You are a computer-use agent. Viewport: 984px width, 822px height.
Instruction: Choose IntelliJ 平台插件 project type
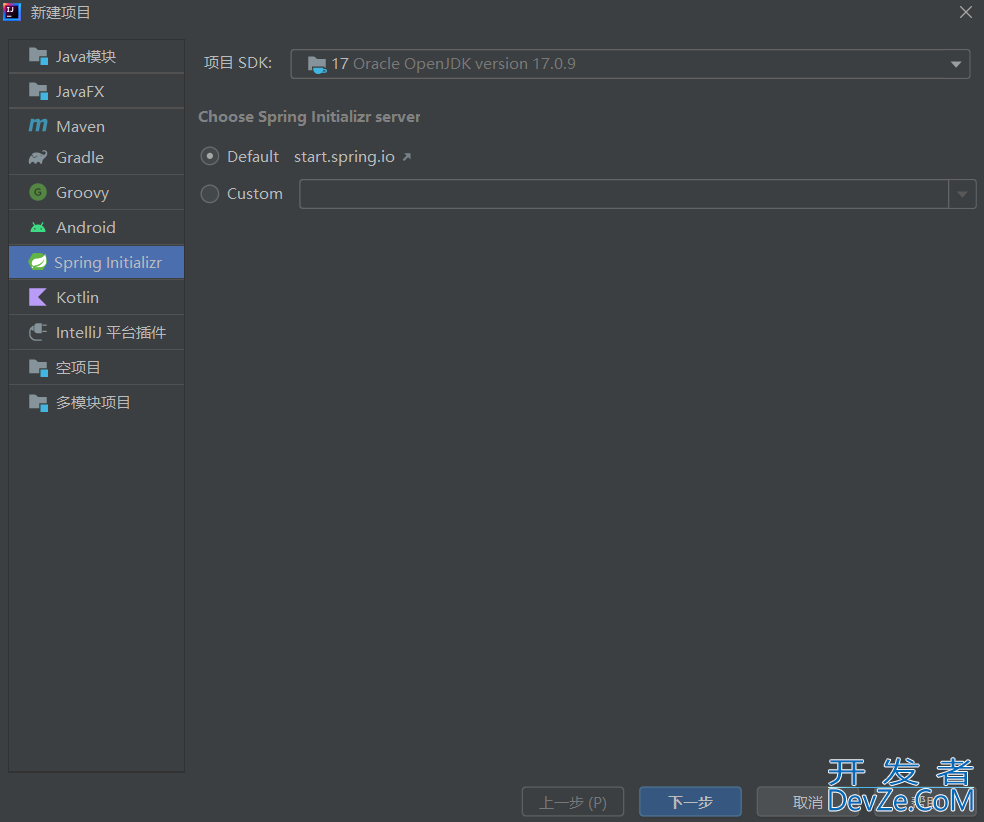click(x=97, y=333)
